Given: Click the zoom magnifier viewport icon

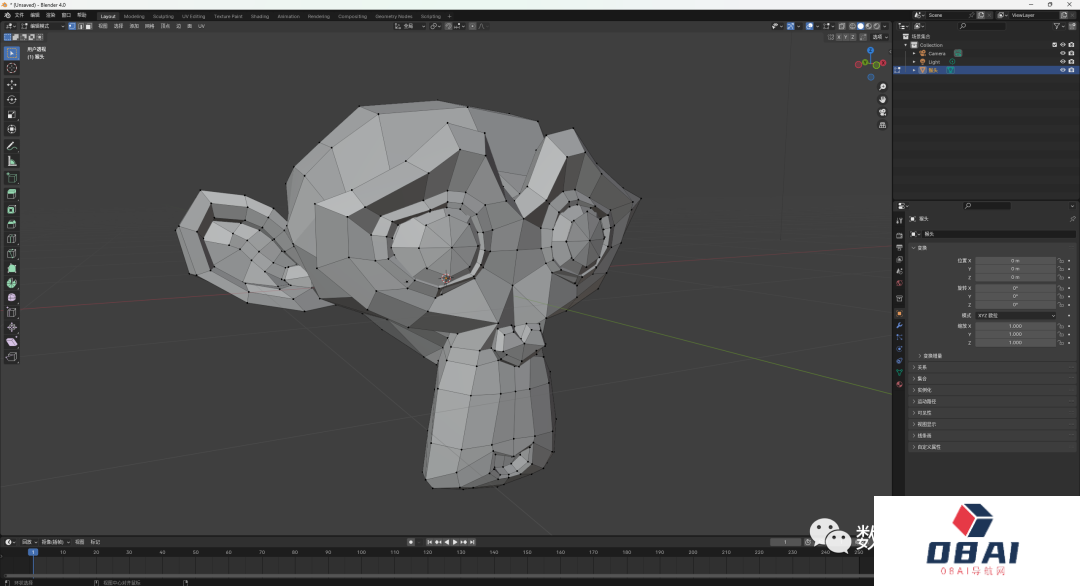Looking at the screenshot, I should pos(882,87).
